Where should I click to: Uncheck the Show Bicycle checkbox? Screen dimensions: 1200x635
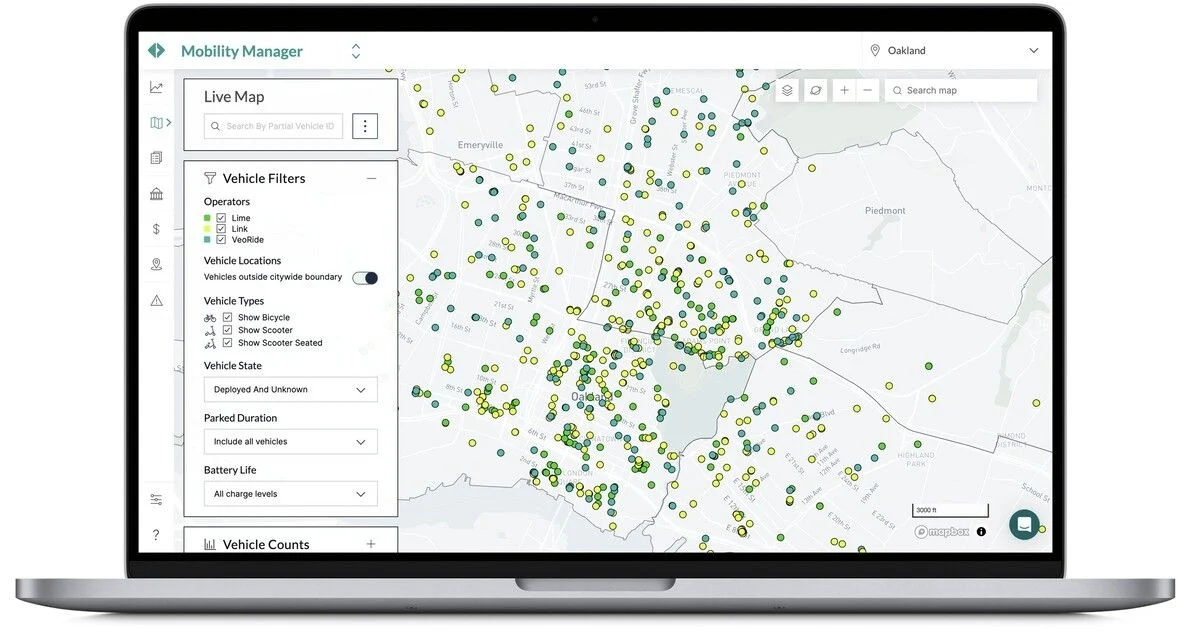[228, 318]
